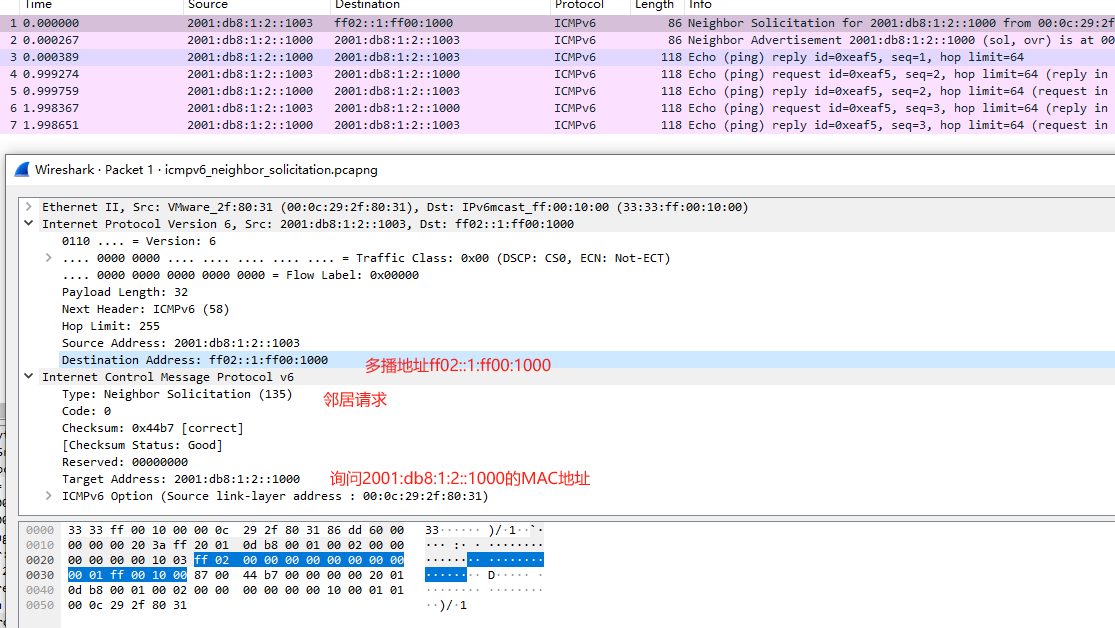
Task: Select the Target Address field line
Action: [x=180, y=479]
